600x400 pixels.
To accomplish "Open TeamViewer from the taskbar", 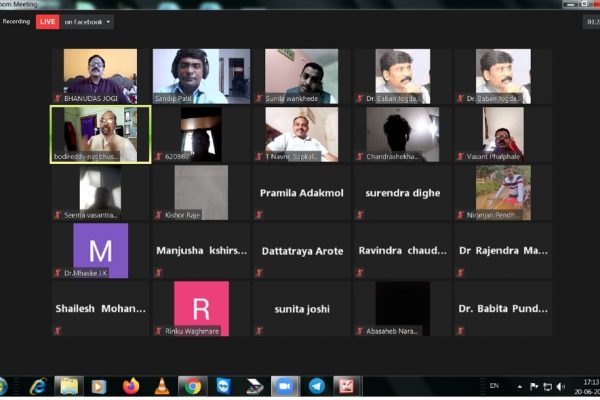I will (223, 386).
